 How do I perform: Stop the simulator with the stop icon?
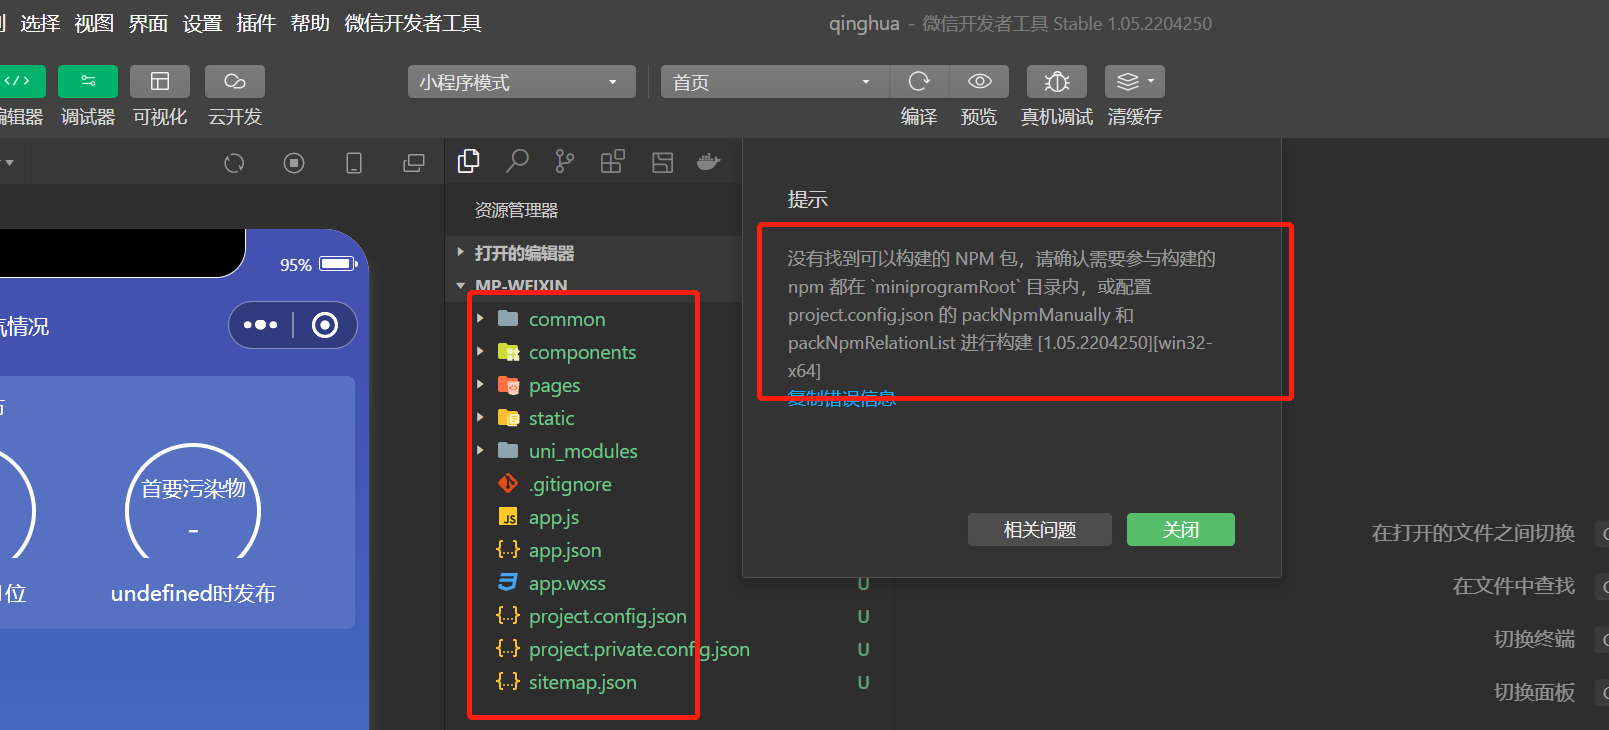(294, 163)
